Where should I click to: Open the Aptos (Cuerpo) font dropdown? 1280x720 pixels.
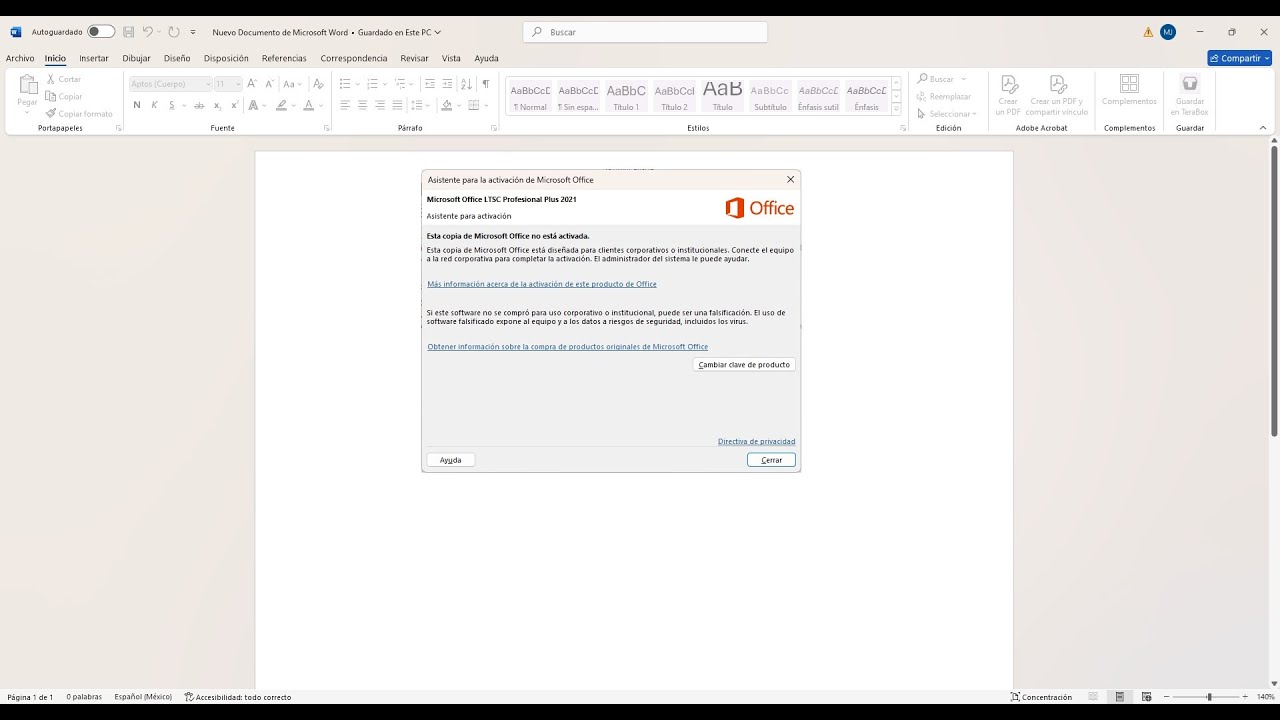click(x=208, y=84)
